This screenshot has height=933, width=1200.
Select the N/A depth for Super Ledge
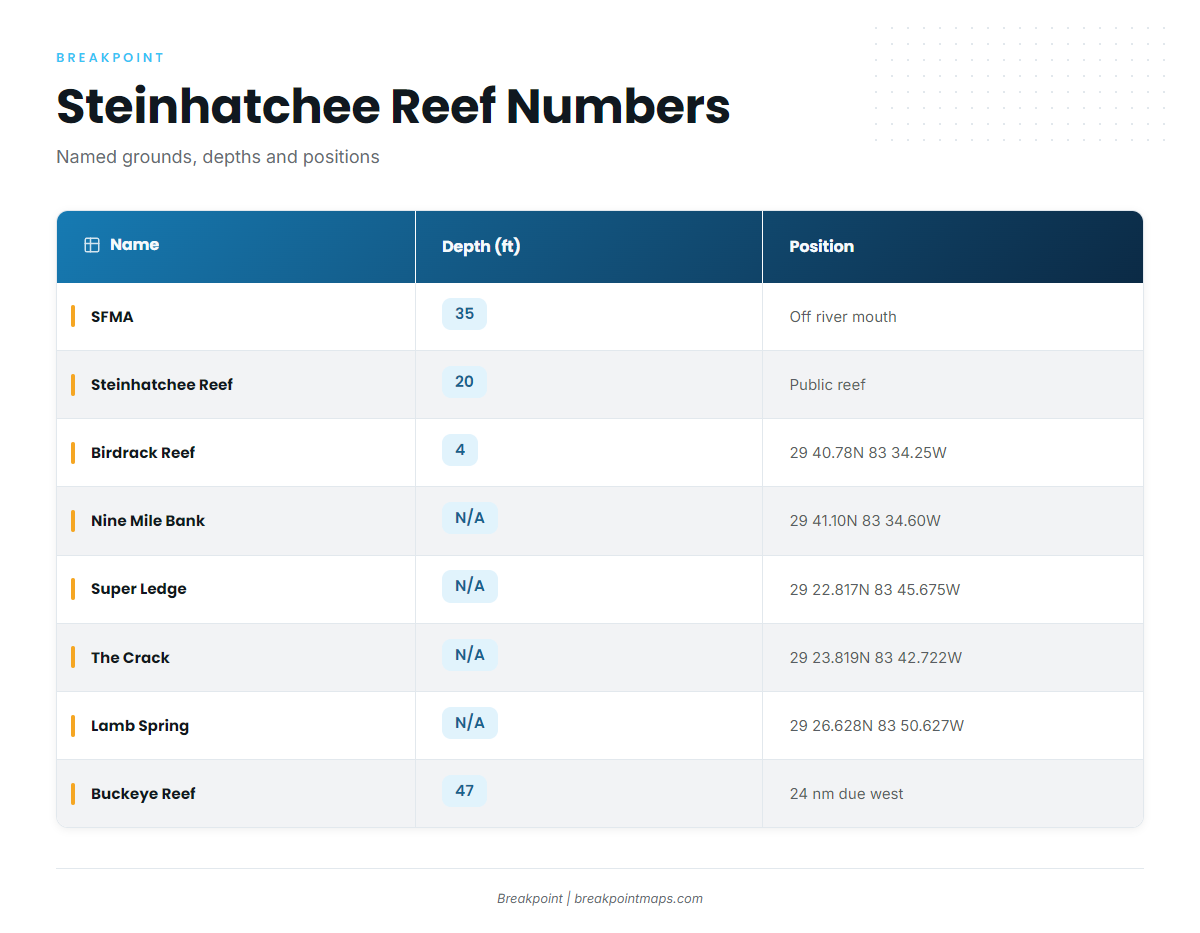click(x=470, y=587)
